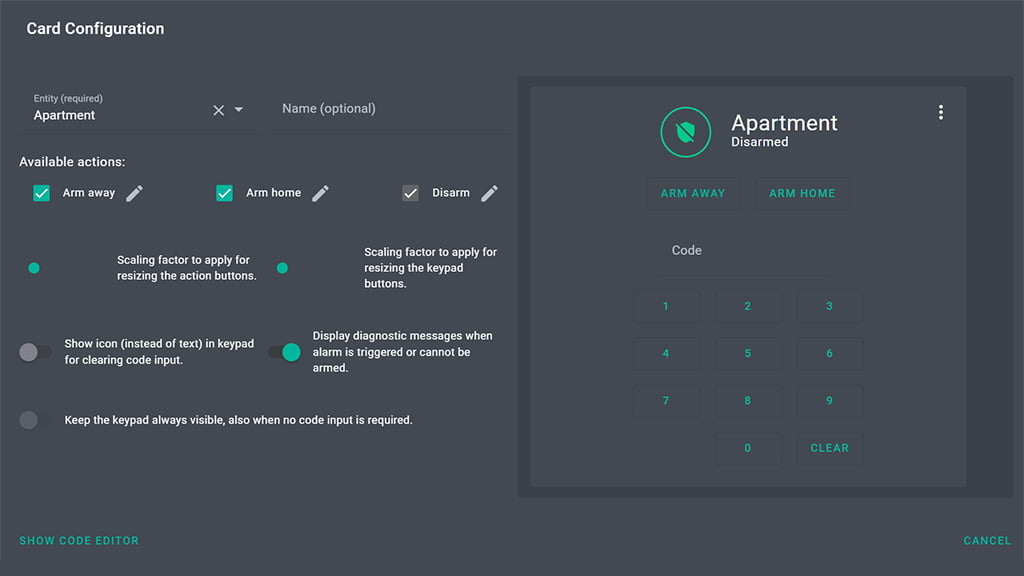
Task: Click the disarmed shield icon for Apartment
Action: (x=686, y=132)
